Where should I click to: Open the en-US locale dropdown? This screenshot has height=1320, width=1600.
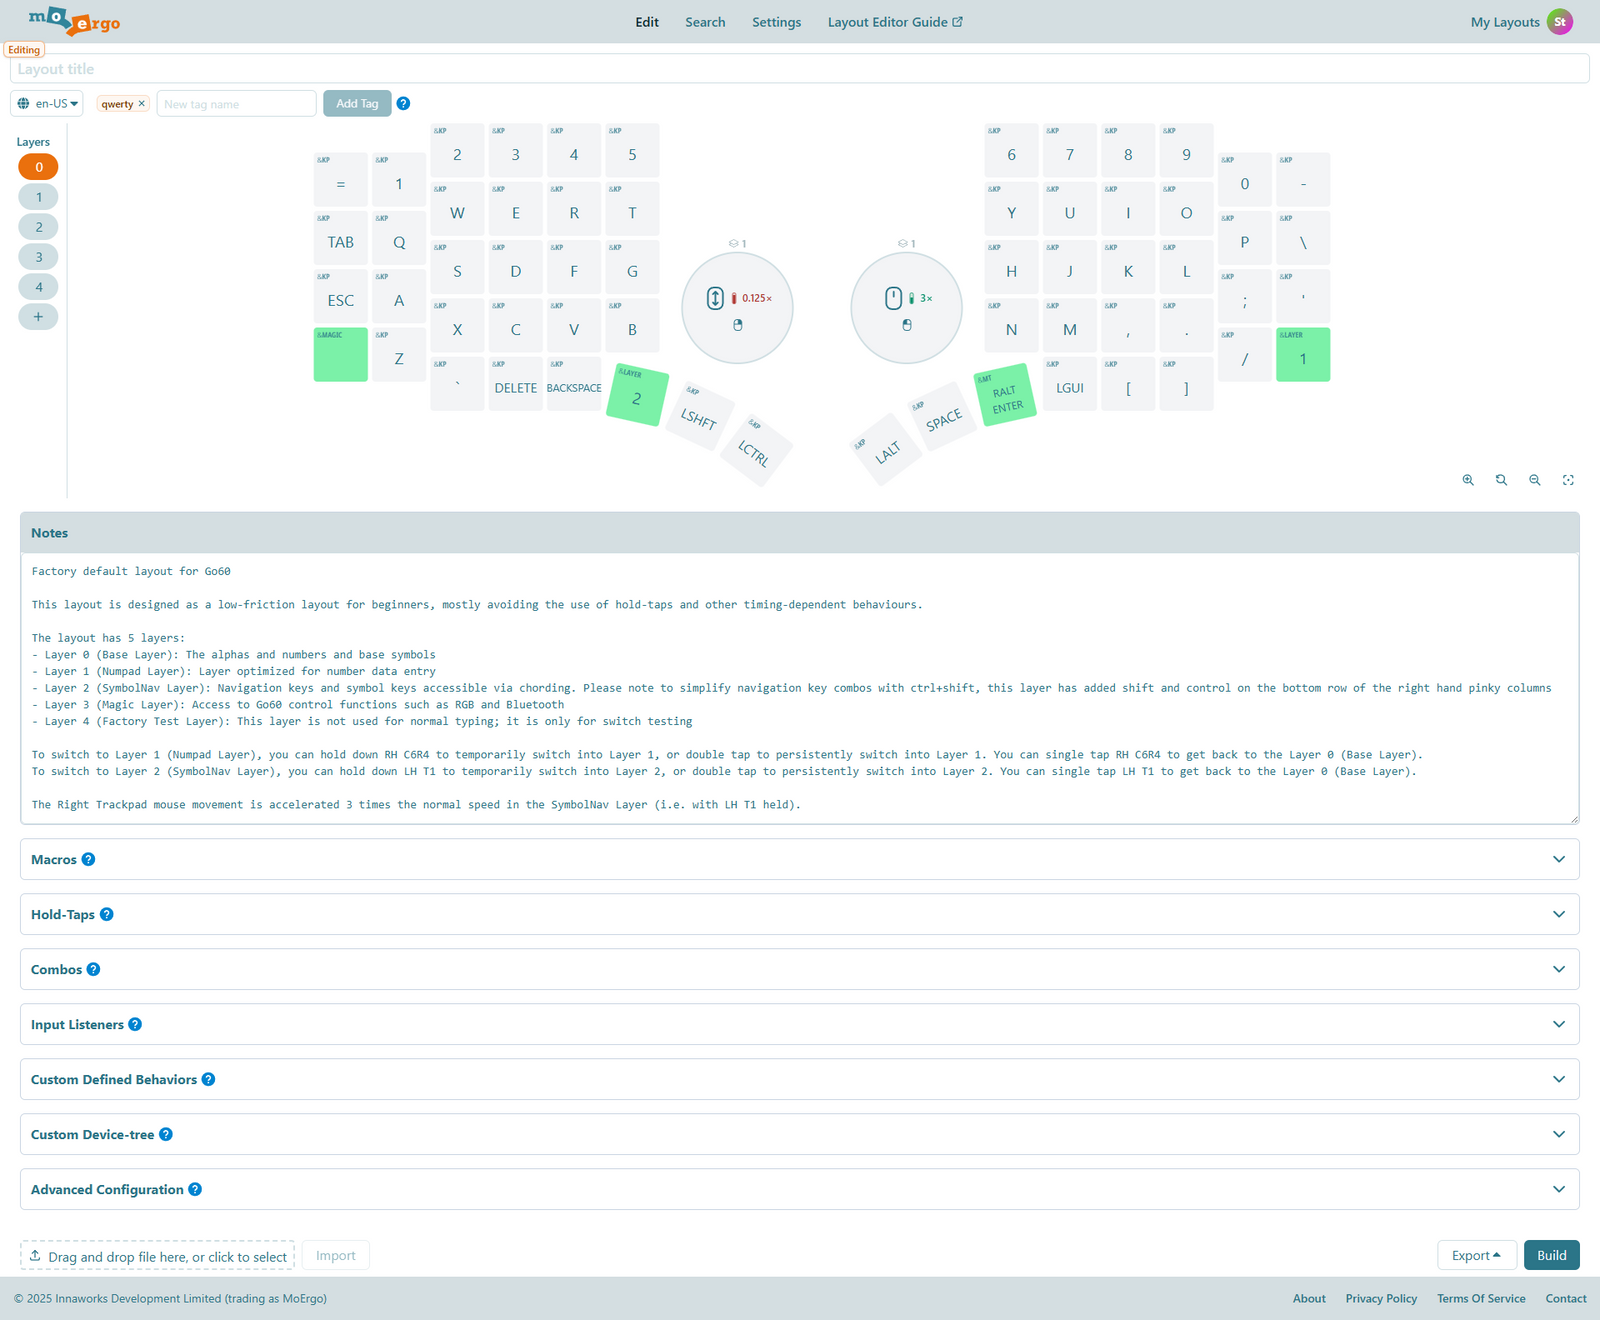coord(47,104)
